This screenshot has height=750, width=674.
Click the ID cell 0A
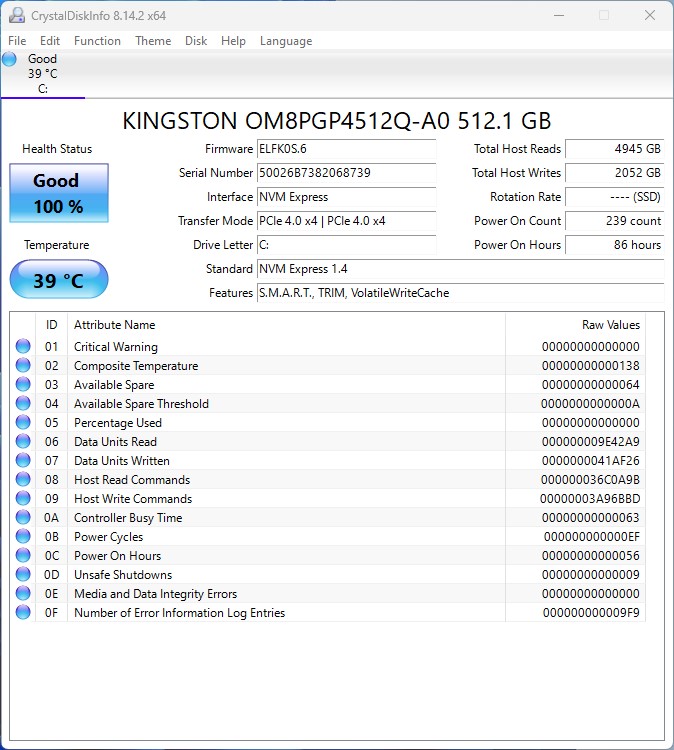pos(51,518)
